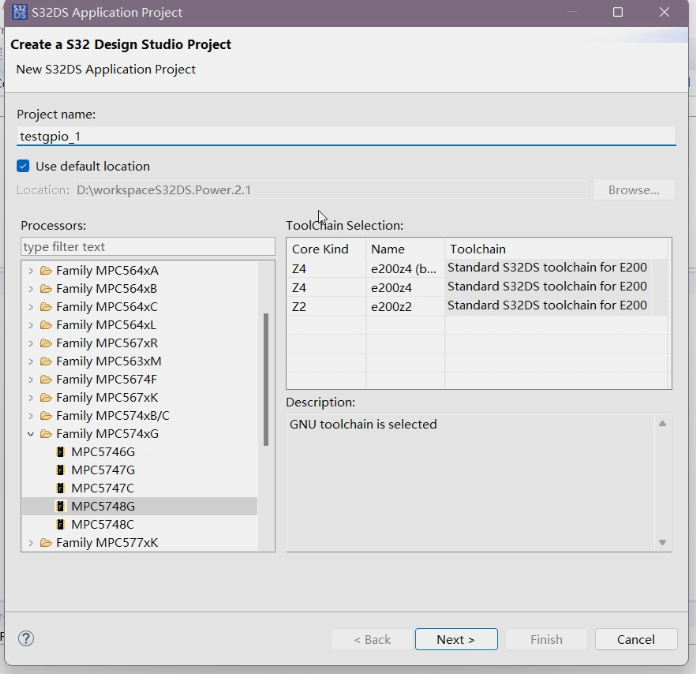The width and height of the screenshot is (696, 674).
Task: Click 'GNU toolchain is selected' description text
Action: pyautogui.click(x=363, y=424)
